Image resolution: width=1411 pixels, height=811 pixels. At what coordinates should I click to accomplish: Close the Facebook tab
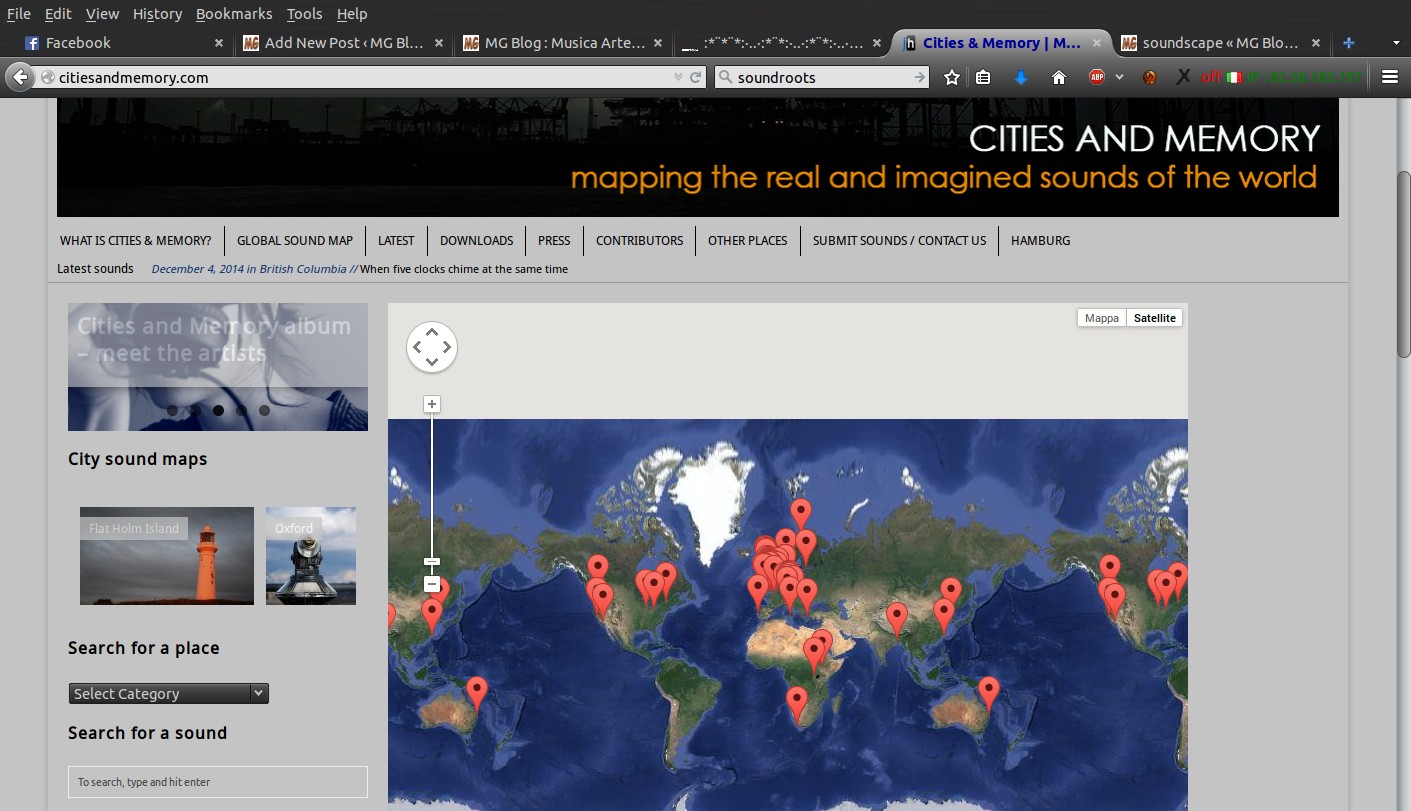(x=219, y=43)
